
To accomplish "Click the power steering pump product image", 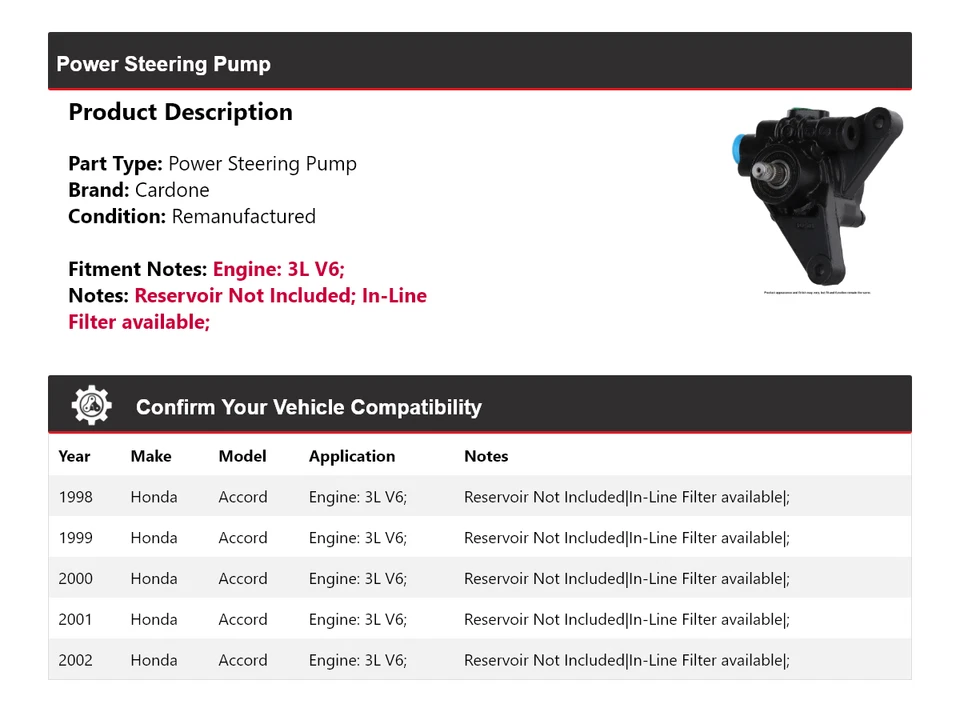I will point(817,194).
